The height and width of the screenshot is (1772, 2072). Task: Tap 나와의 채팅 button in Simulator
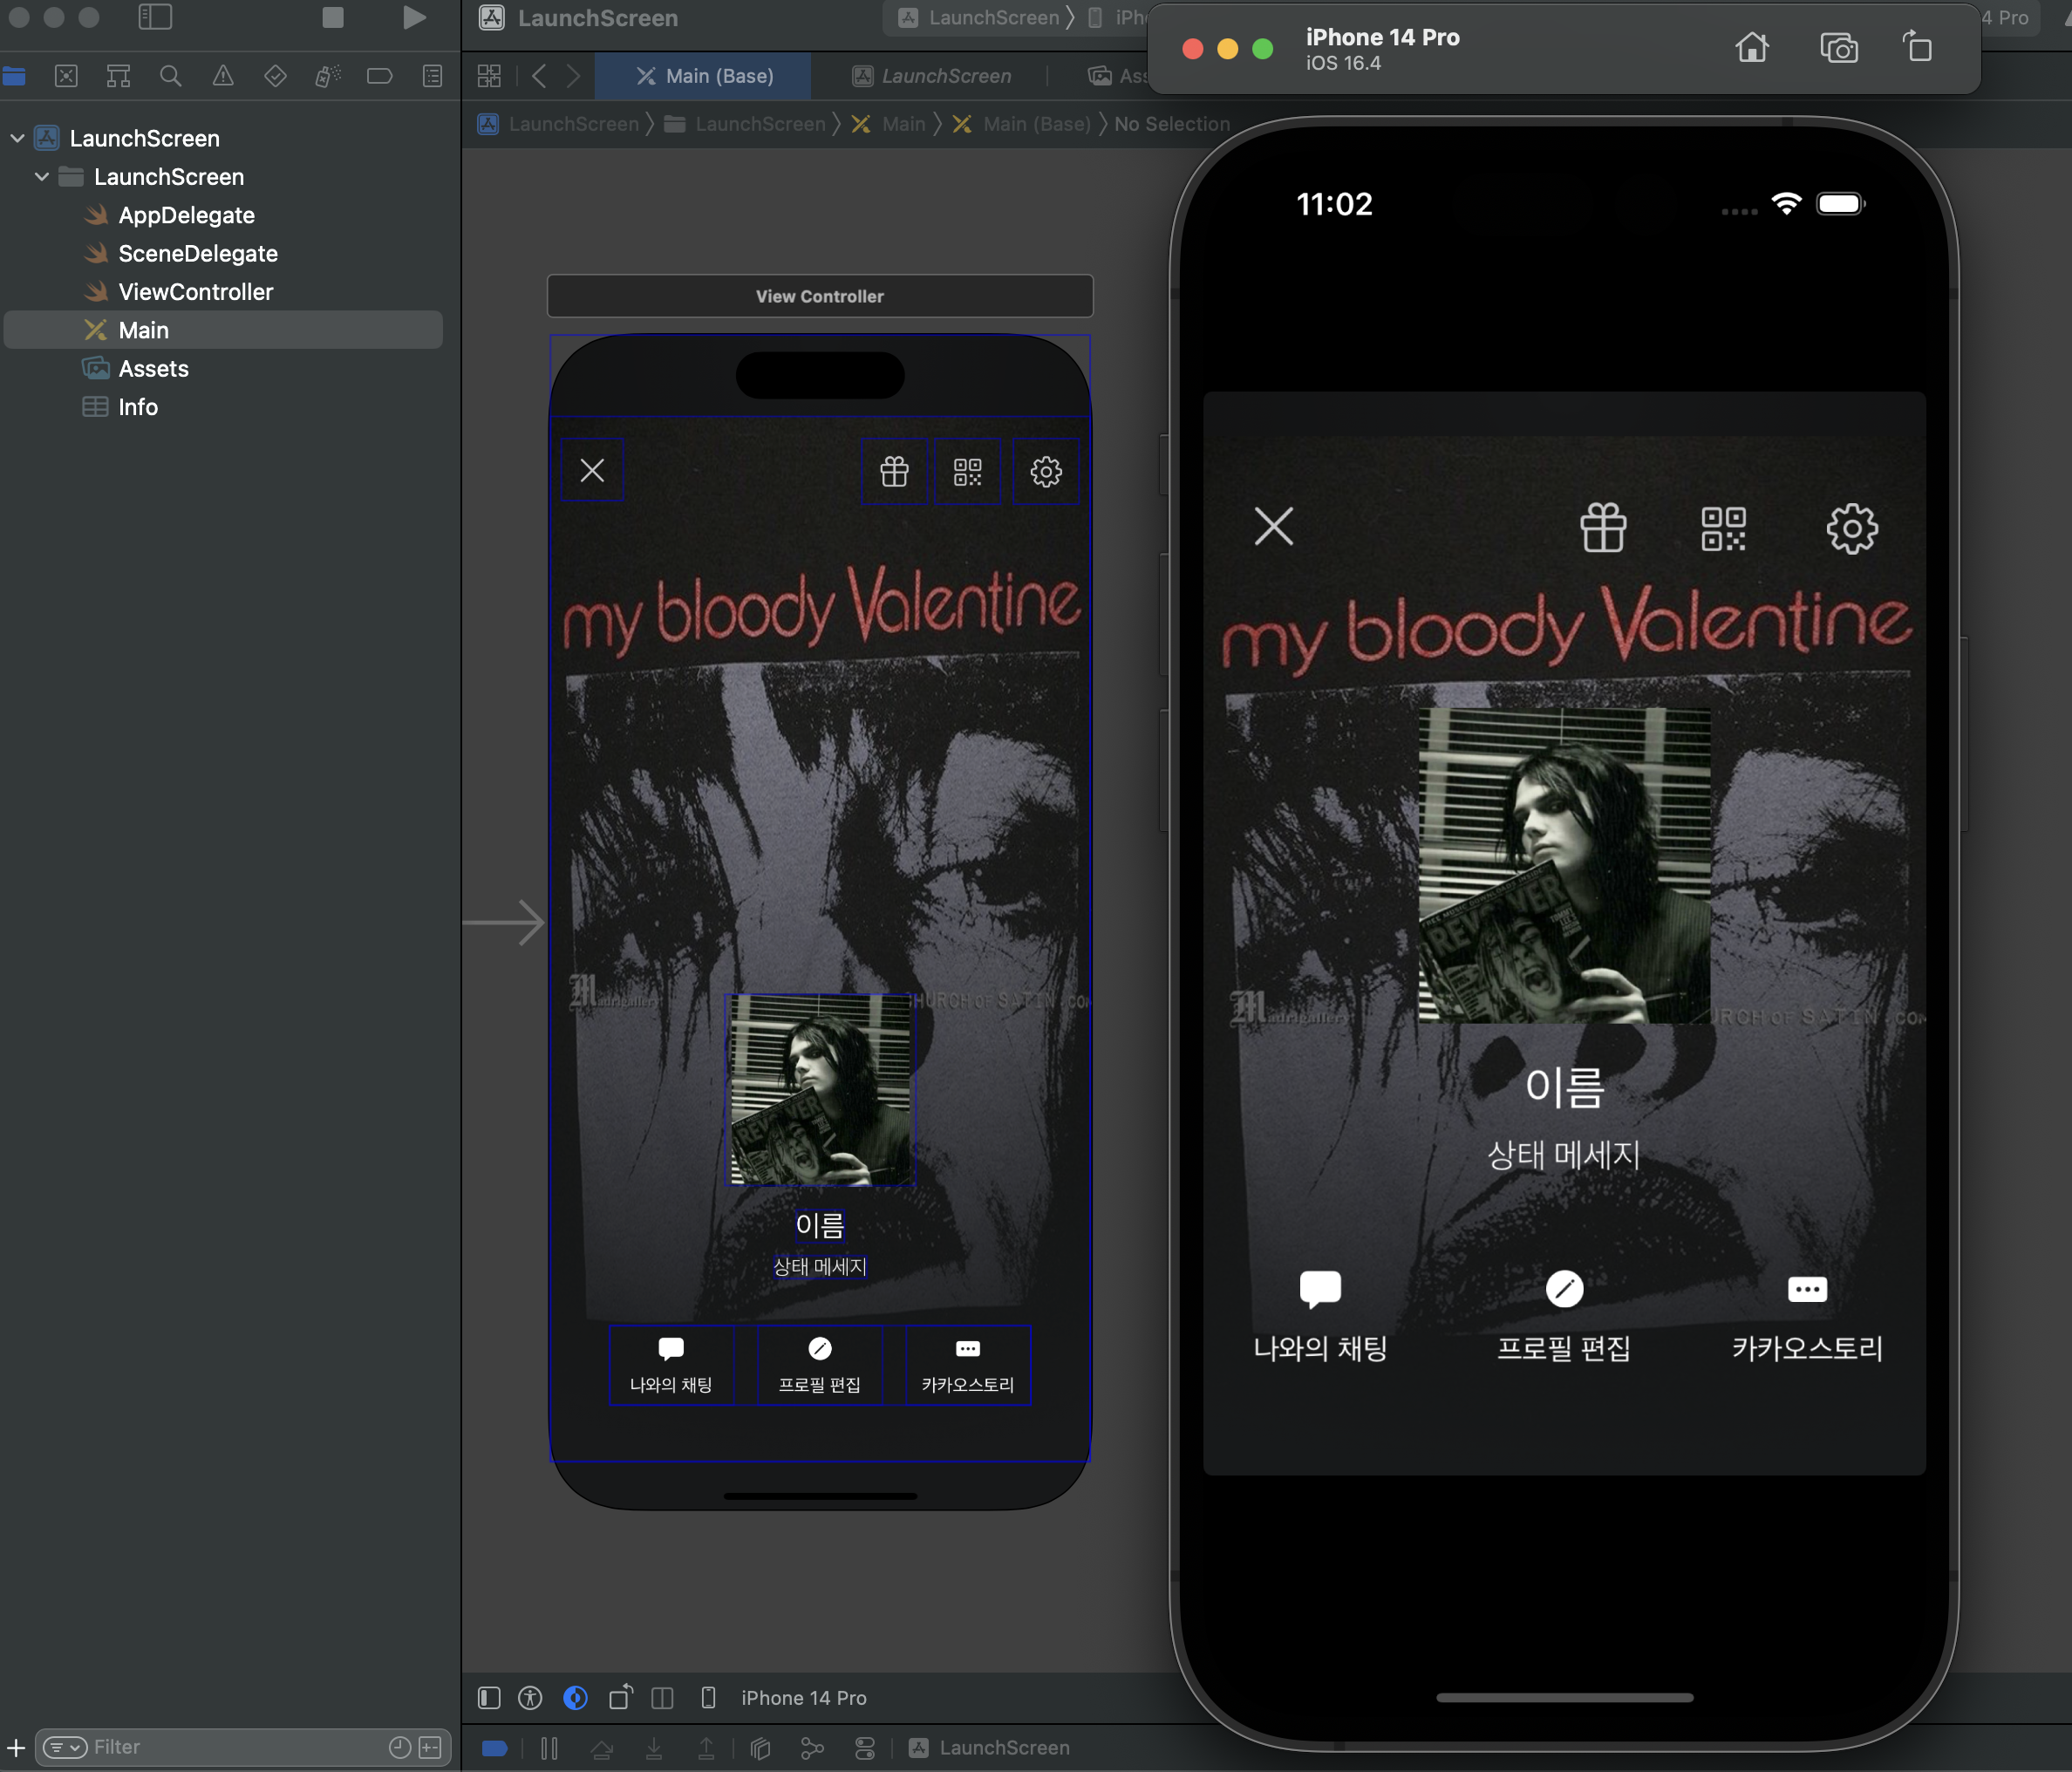1320,1317
